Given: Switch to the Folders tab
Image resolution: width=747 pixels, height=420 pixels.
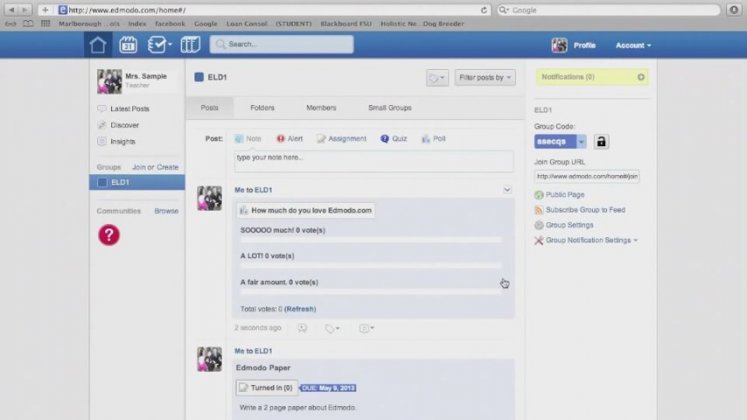Looking at the screenshot, I should (x=262, y=108).
